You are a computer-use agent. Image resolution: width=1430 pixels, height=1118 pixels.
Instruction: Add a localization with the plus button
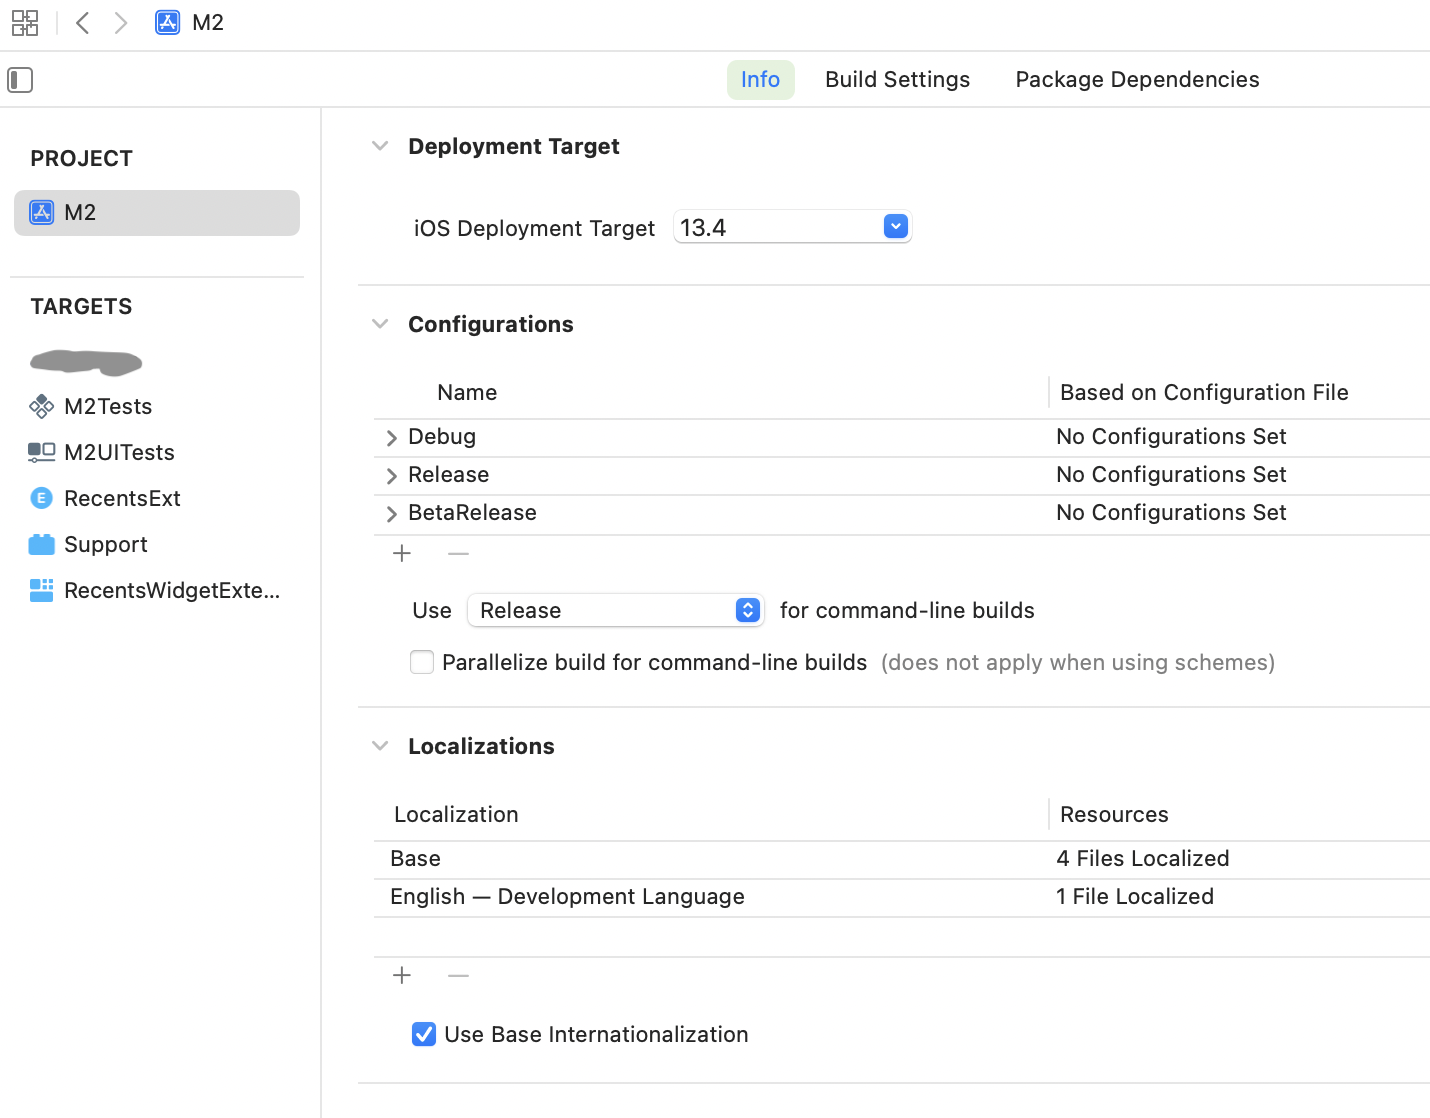[402, 976]
